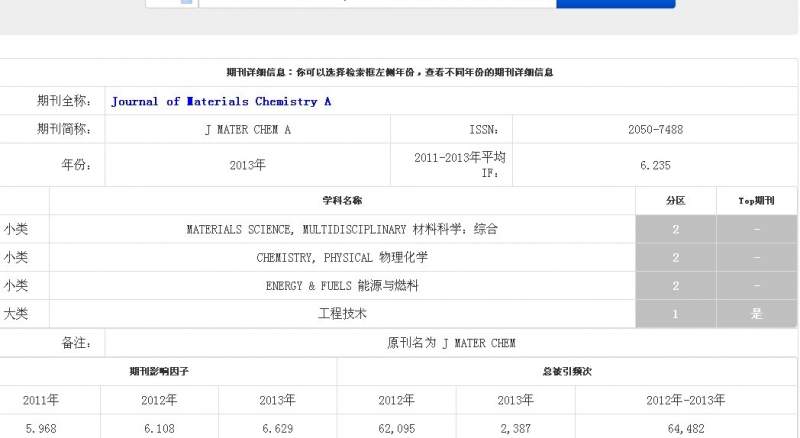The width and height of the screenshot is (800, 438).
Task: Select CHEMISTRY, PHYSICAL 物理化学 row text
Action: 342,257
